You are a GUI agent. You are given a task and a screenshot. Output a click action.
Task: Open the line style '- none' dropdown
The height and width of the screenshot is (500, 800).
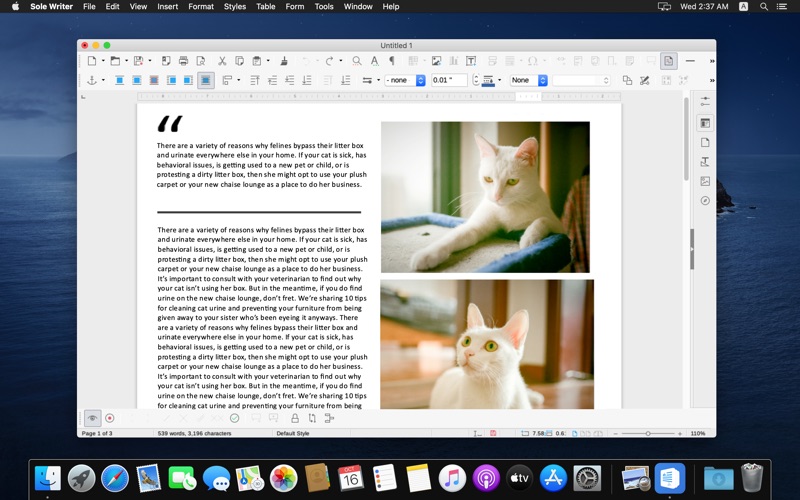(x=406, y=80)
